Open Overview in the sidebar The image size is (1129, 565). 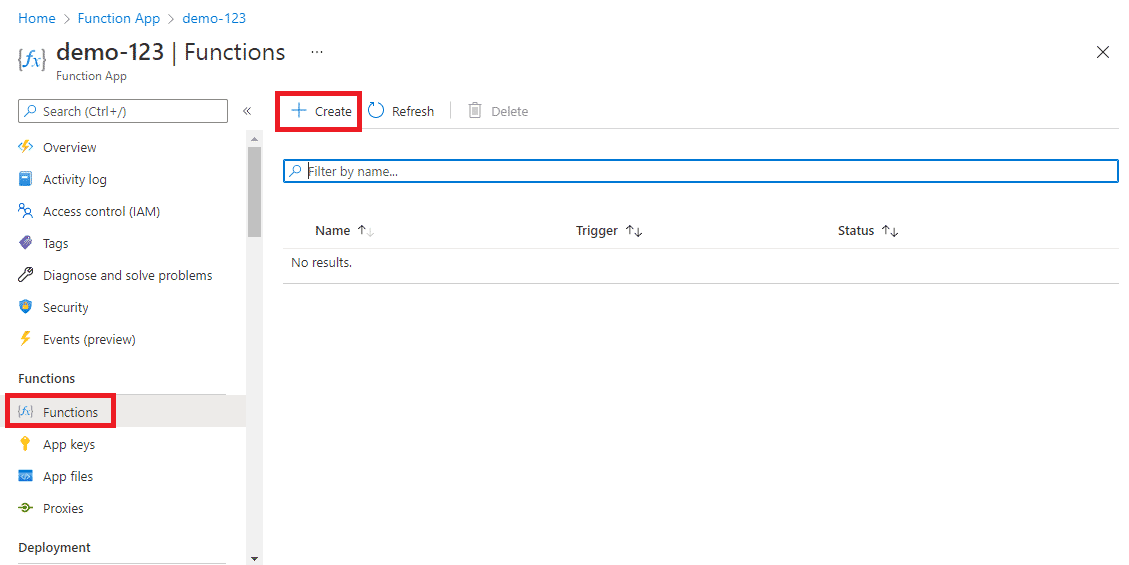click(70, 147)
